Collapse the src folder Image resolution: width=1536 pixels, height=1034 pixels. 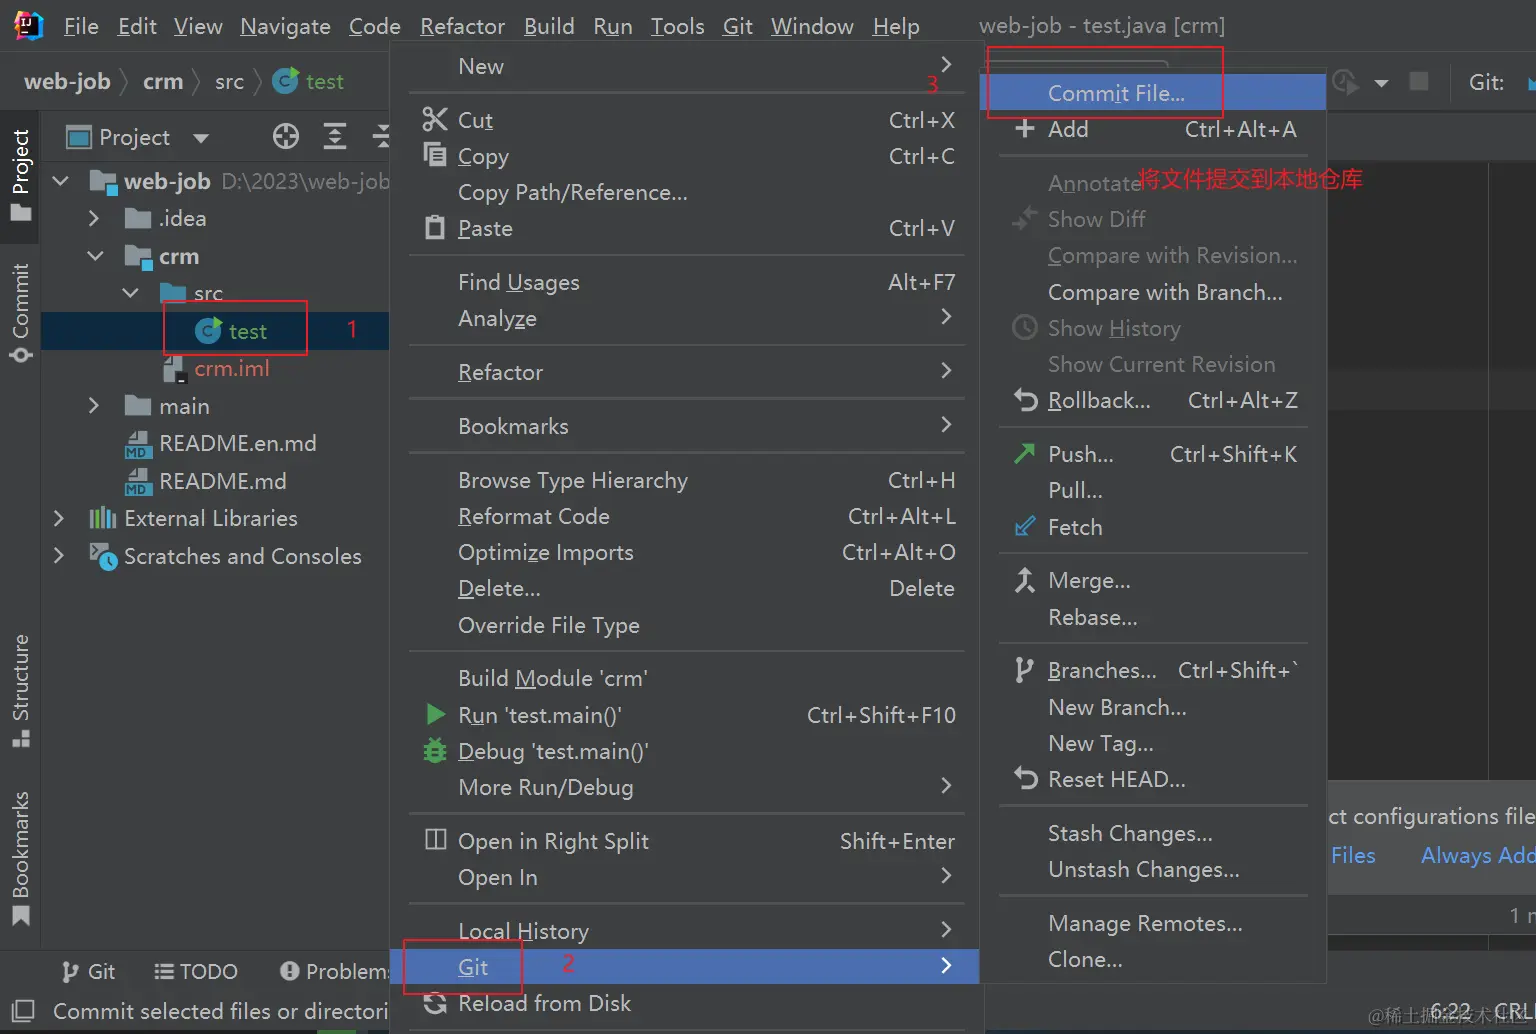click(131, 293)
